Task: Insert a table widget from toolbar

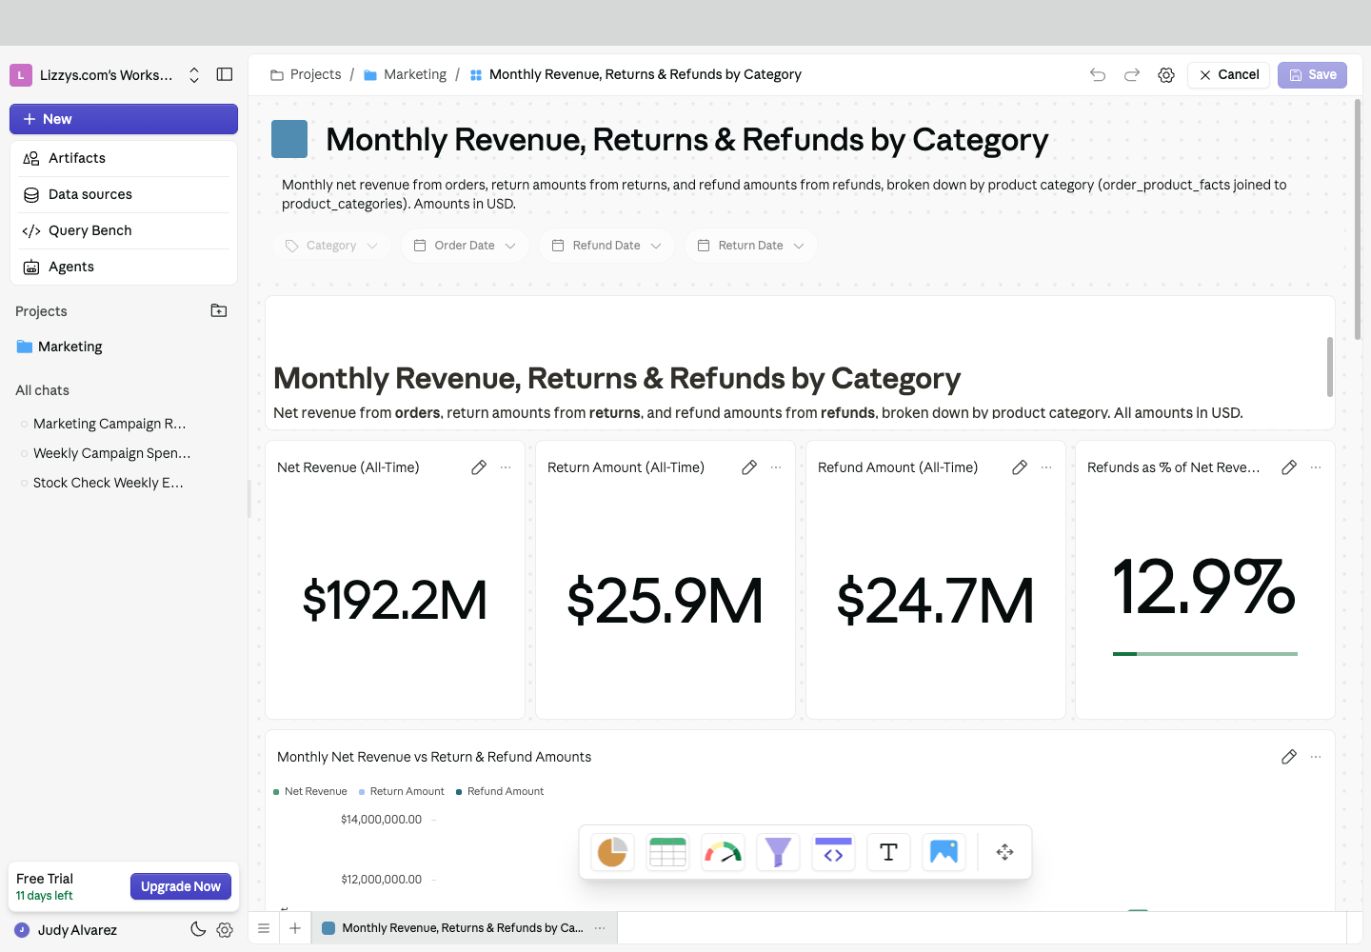Action: point(667,852)
